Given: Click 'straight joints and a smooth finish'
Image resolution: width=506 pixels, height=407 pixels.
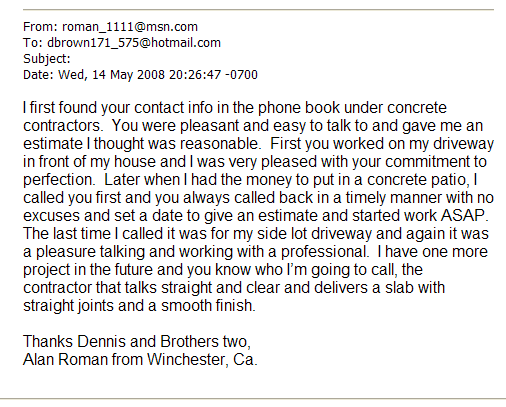Looking at the screenshot, I should click(139, 306).
